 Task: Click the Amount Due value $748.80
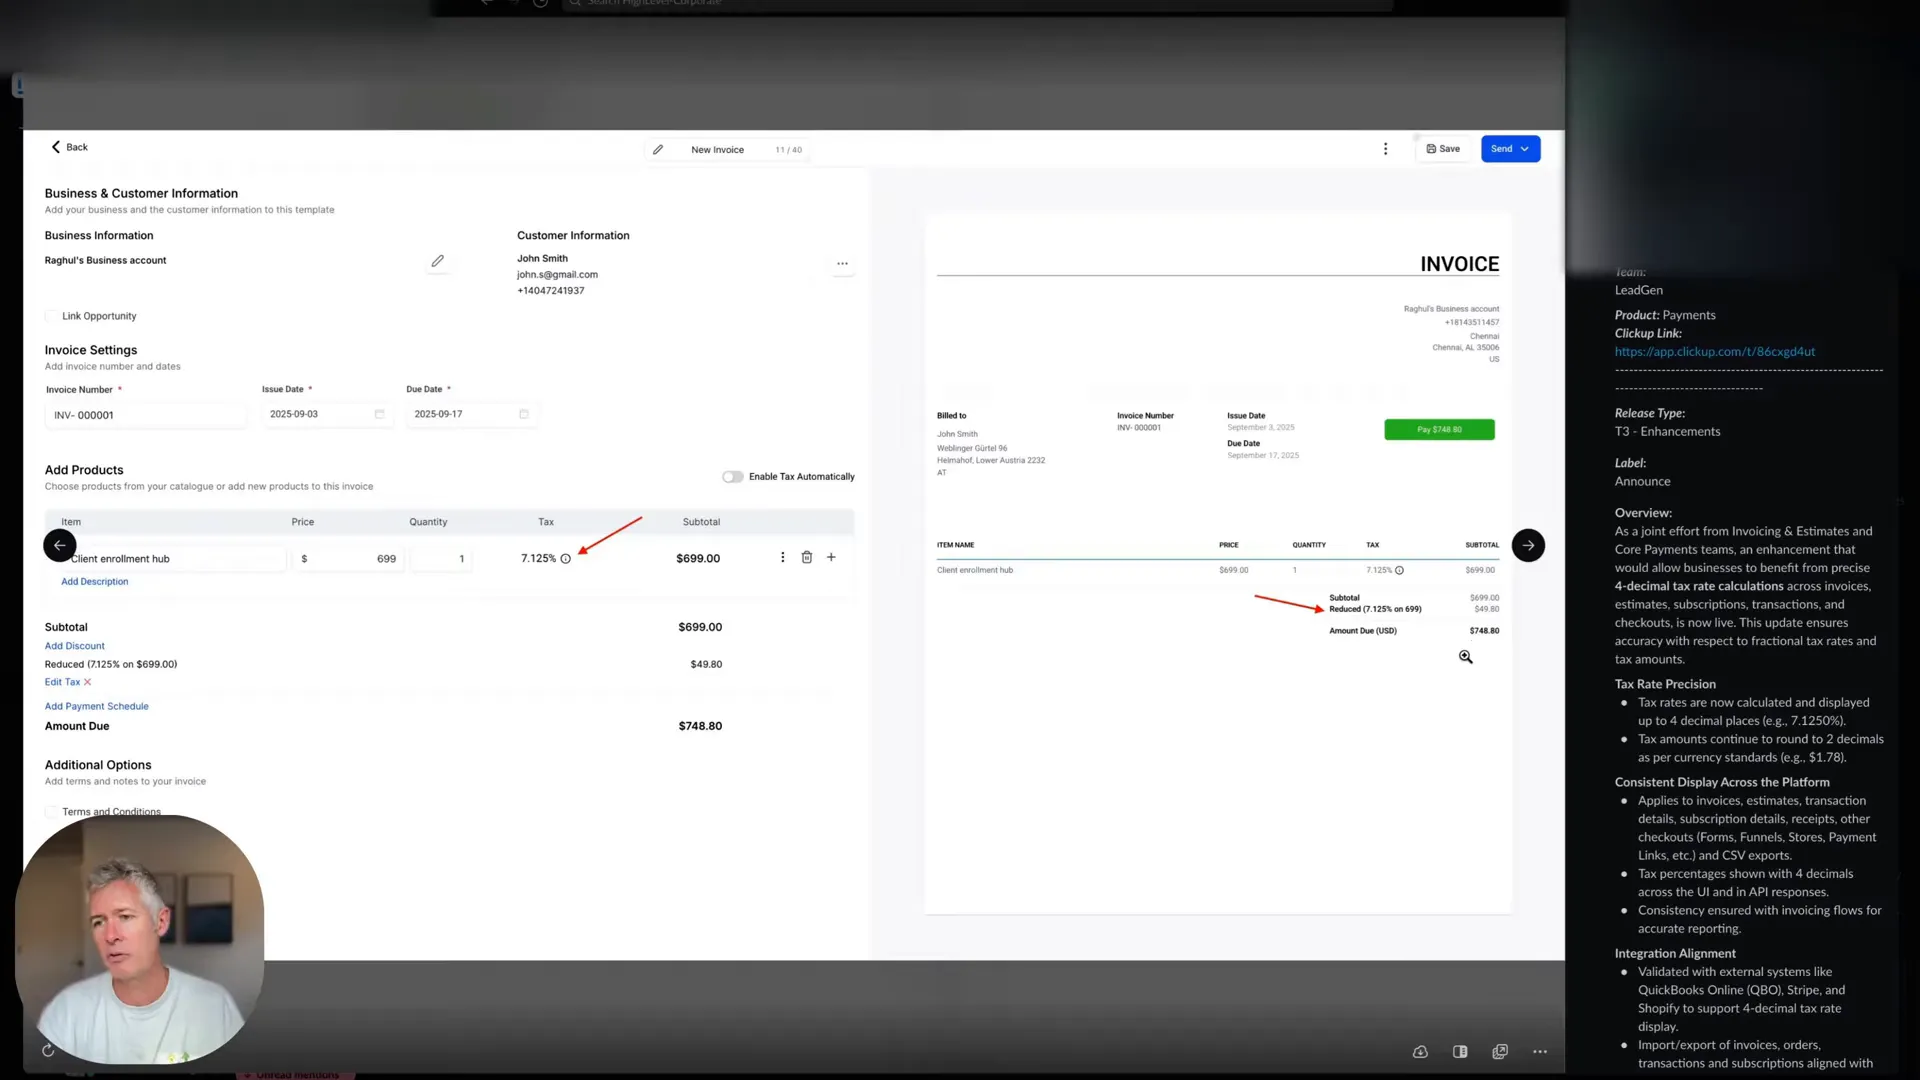click(x=700, y=726)
